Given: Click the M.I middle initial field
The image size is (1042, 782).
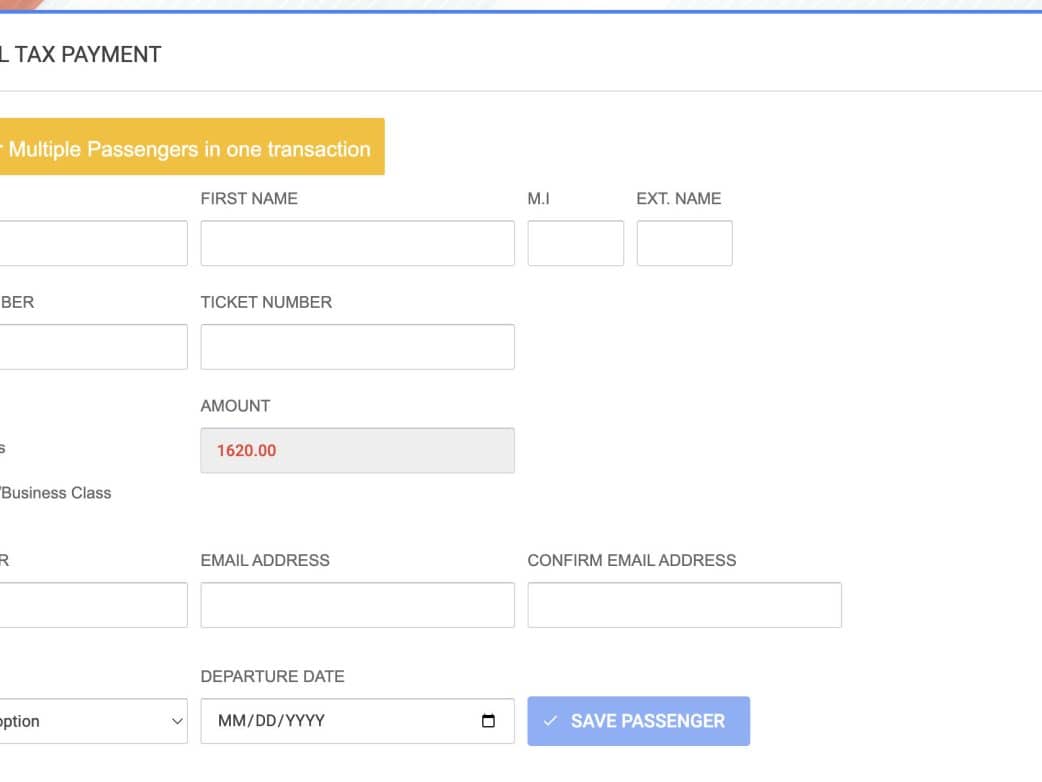Looking at the screenshot, I should click(x=575, y=243).
